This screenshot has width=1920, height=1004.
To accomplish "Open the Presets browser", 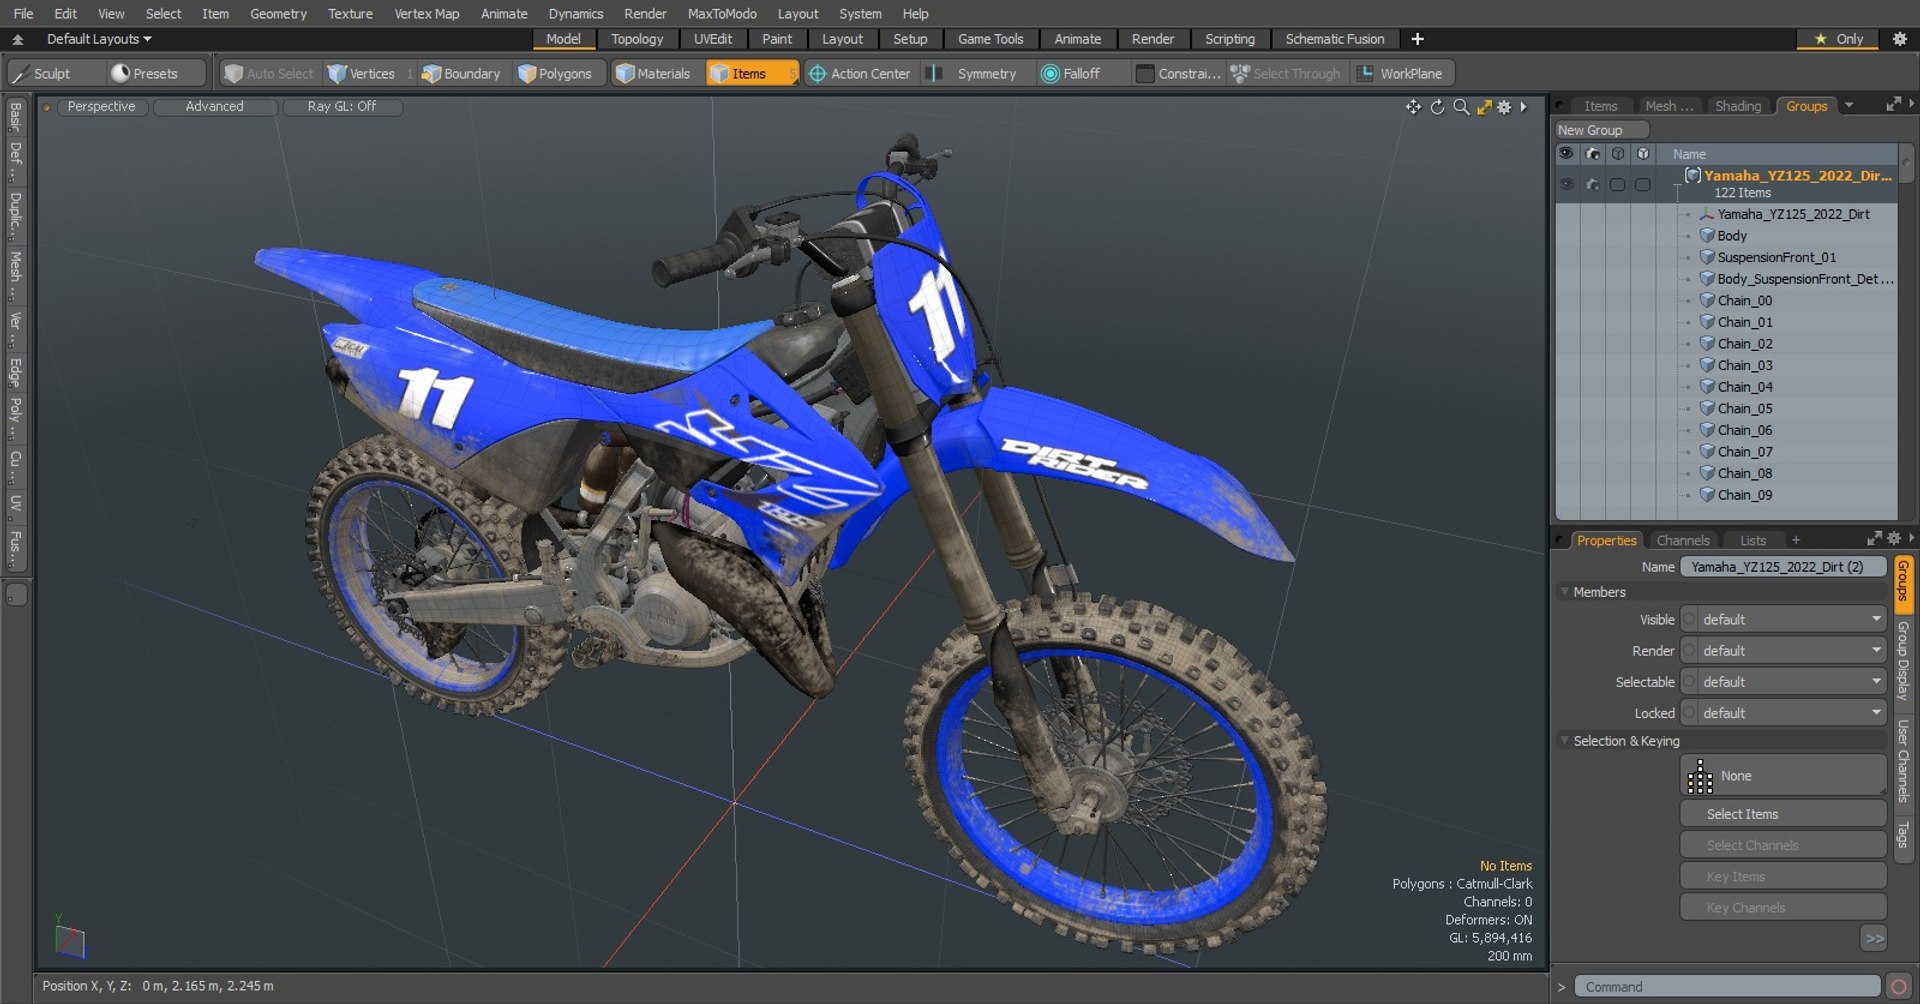I will (155, 74).
